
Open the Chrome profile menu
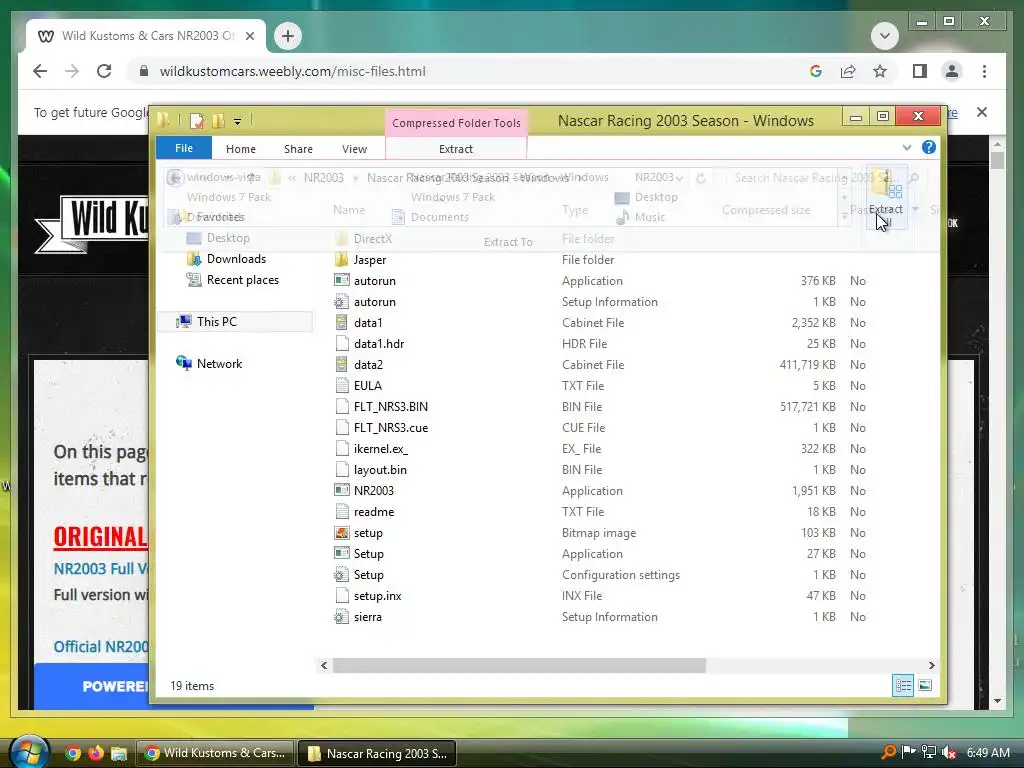[x=952, y=71]
